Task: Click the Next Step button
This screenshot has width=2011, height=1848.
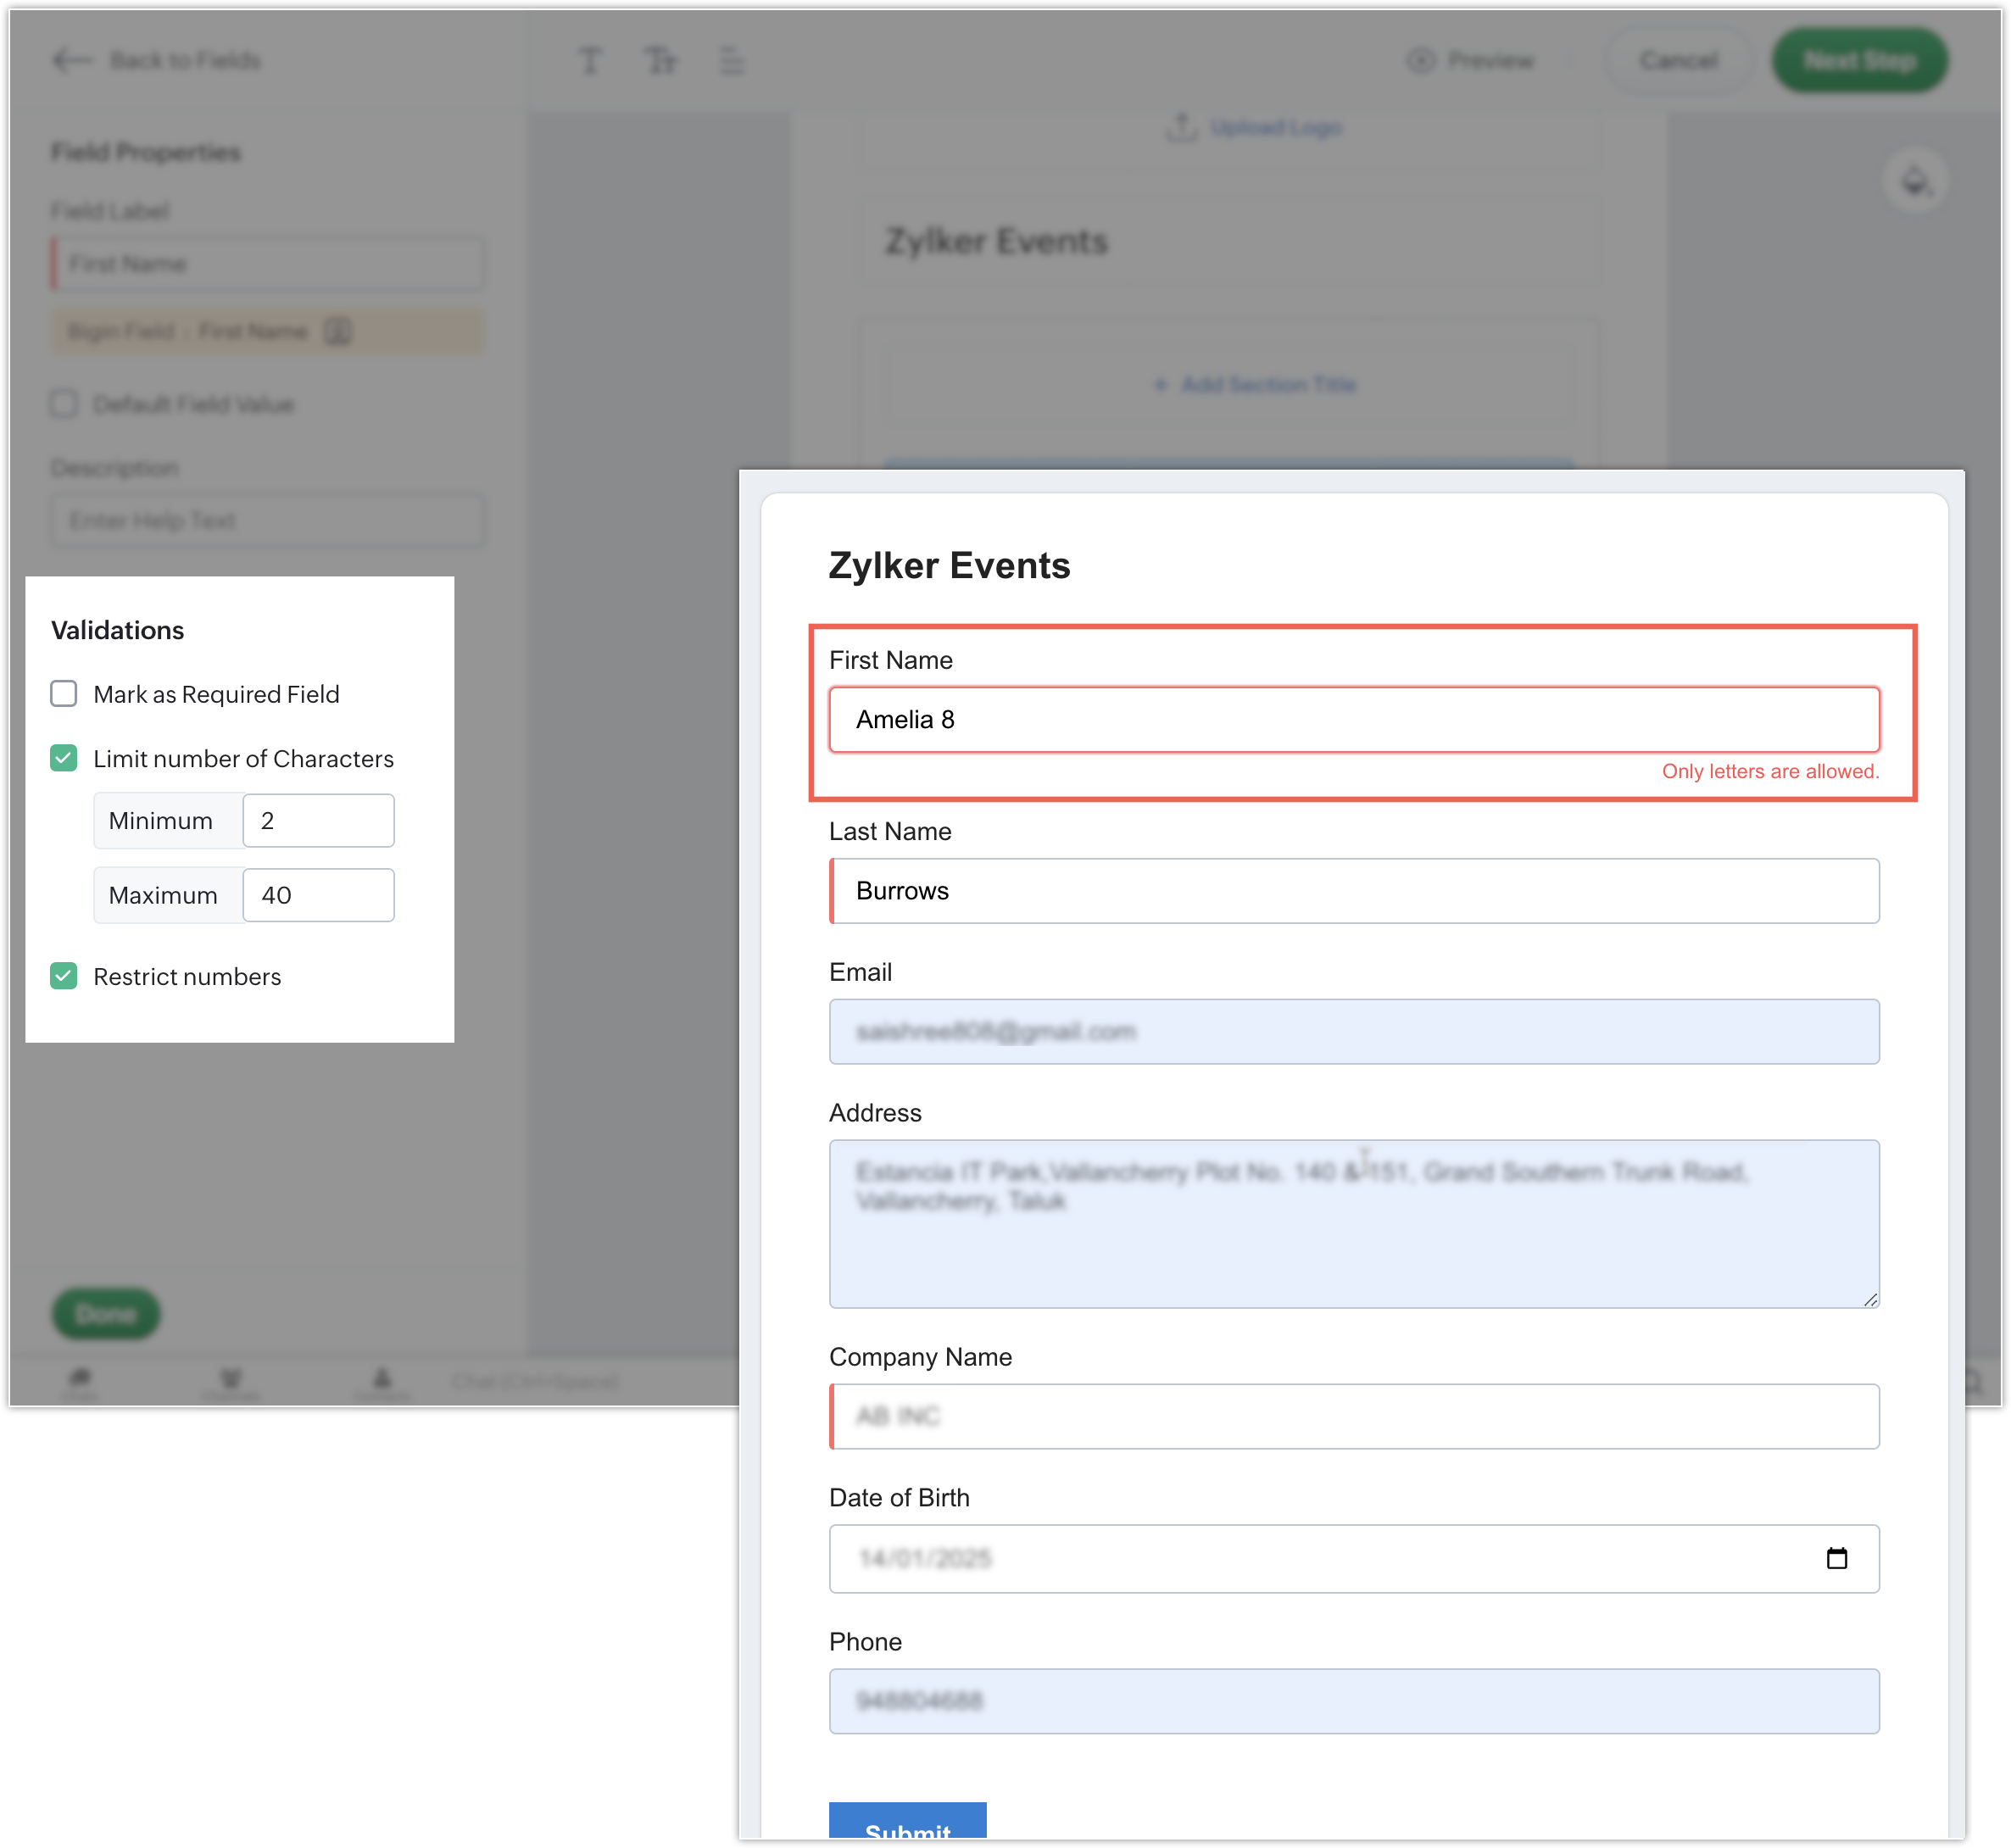Action: click(1859, 61)
